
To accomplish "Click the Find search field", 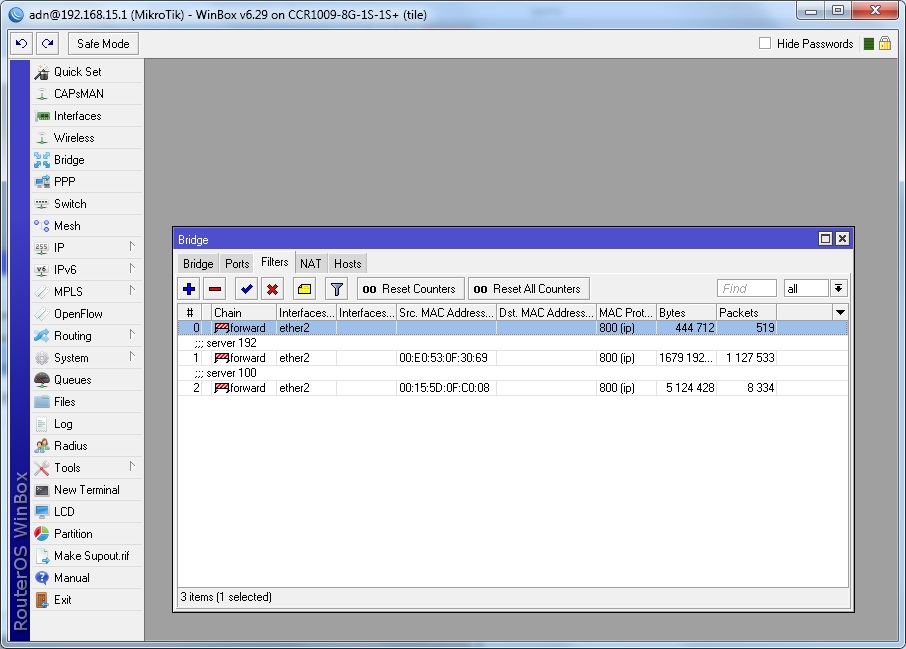I will pyautogui.click(x=746, y=289).
